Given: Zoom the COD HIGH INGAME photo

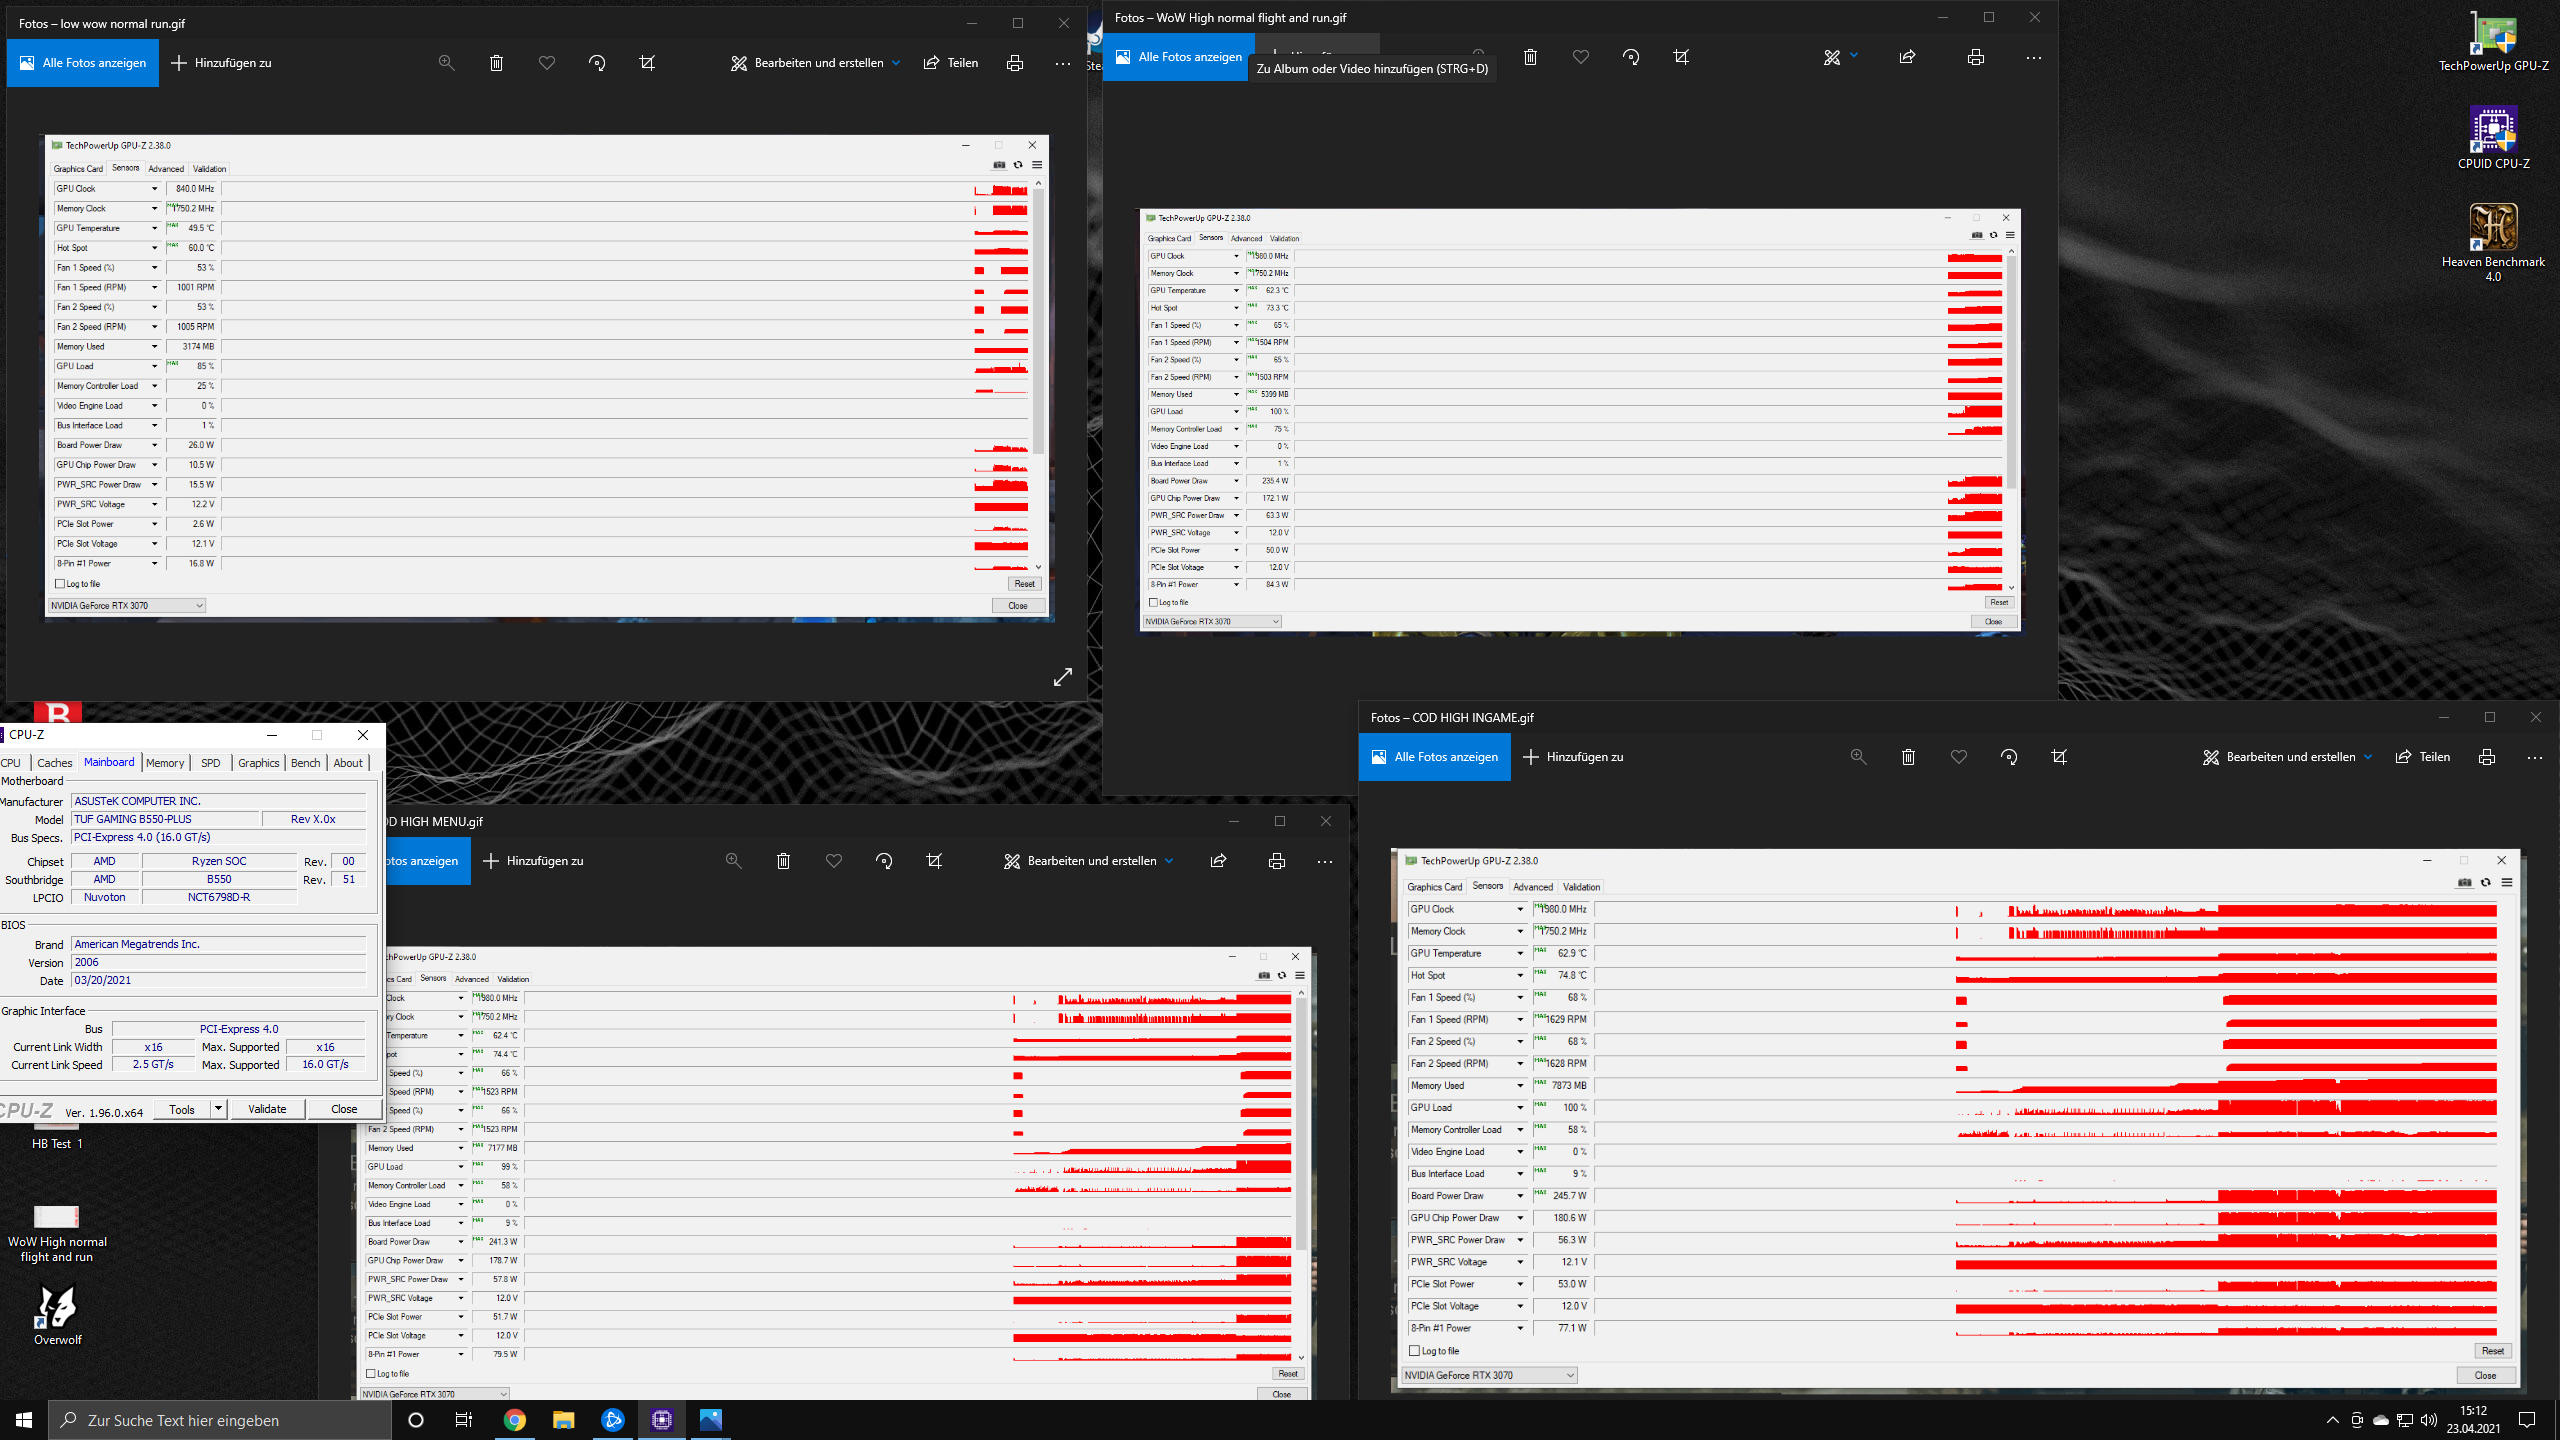Looking at the screenshot, I should click(x=1858, y=757).
